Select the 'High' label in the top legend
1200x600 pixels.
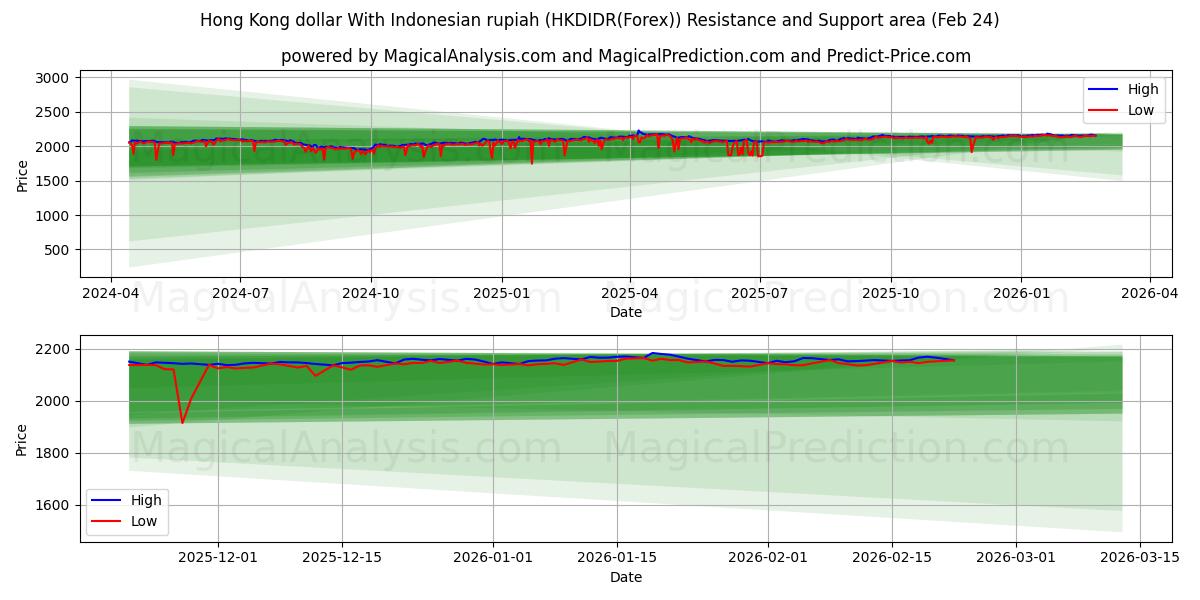coord(1146,89)
